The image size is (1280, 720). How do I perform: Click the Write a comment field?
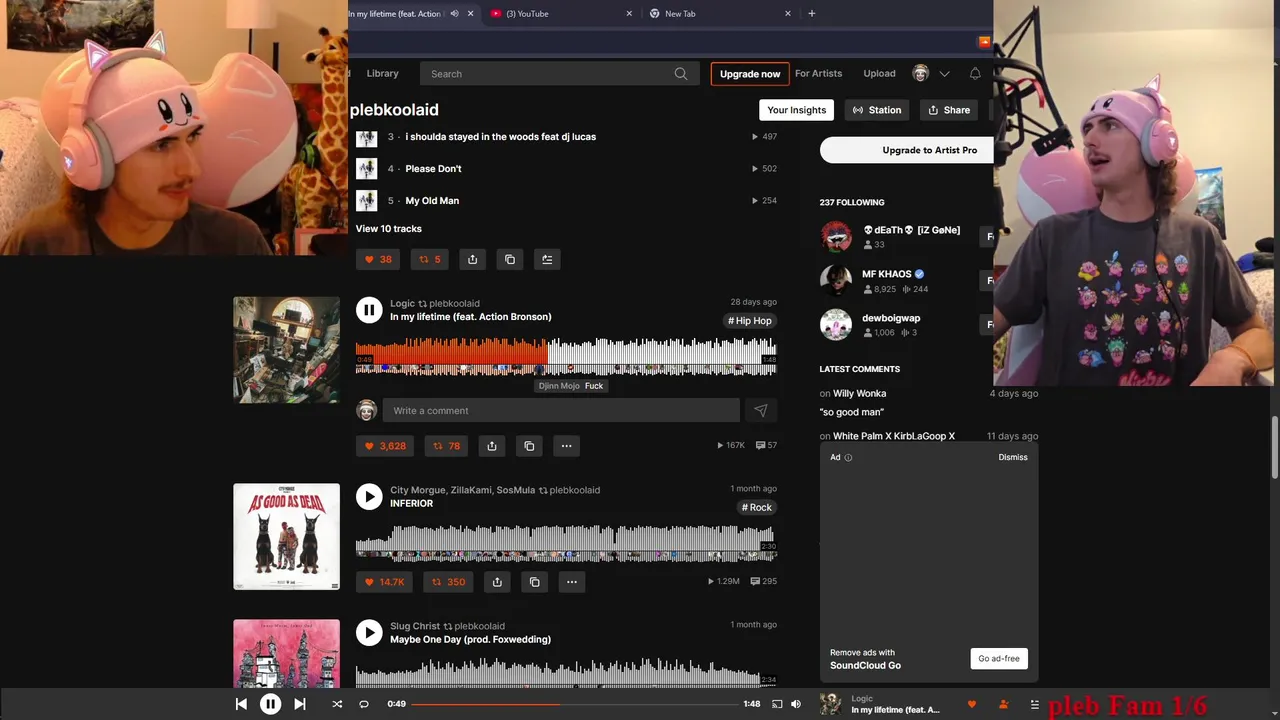[x=561, y=410]
